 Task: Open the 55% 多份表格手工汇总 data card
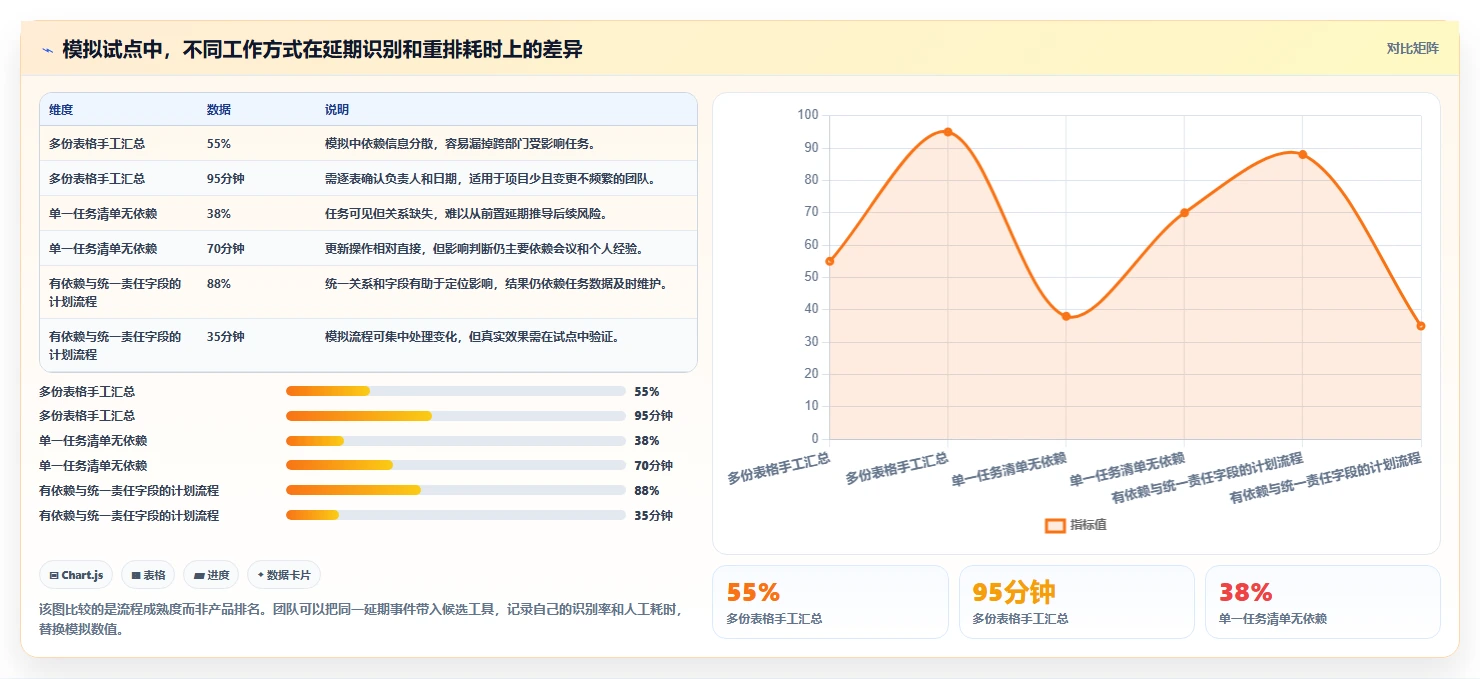[830, 602]
